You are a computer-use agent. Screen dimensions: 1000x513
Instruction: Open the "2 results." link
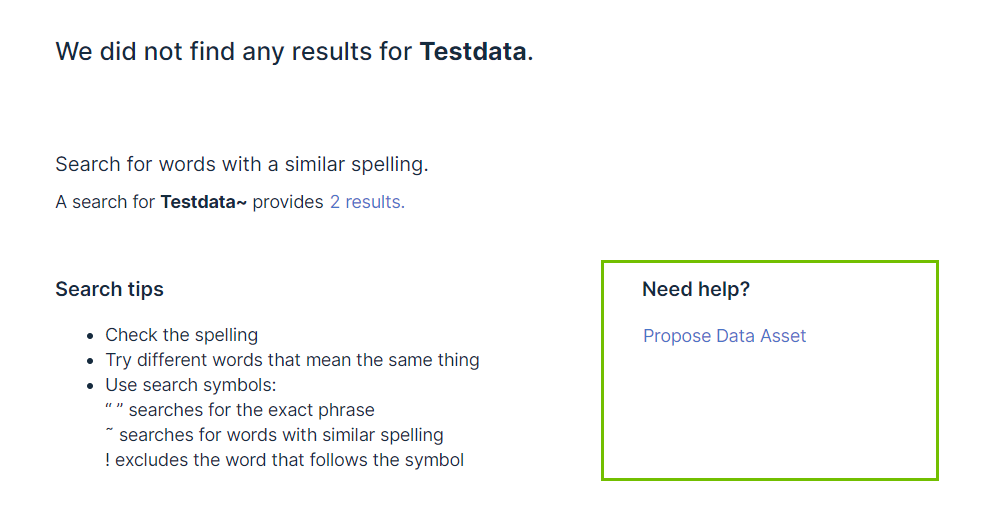pyautogui.click(x=367, y=202)
